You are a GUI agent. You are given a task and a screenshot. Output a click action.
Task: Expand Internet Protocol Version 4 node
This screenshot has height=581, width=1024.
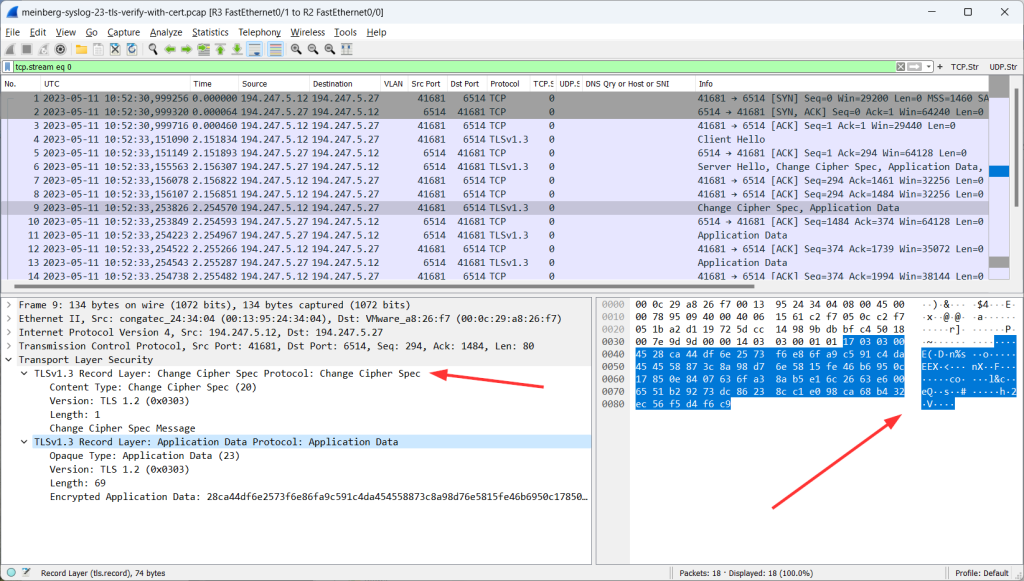[8, 332]
